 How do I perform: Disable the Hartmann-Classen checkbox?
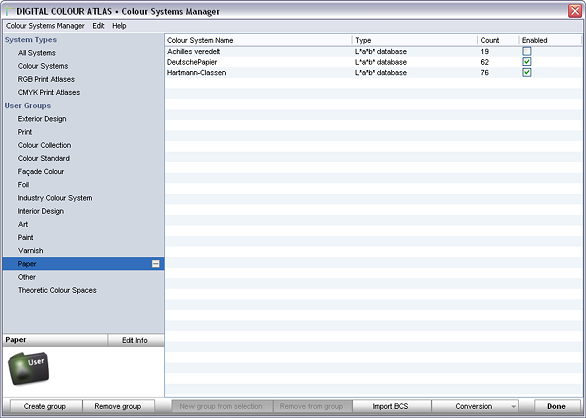coord(527,72)
